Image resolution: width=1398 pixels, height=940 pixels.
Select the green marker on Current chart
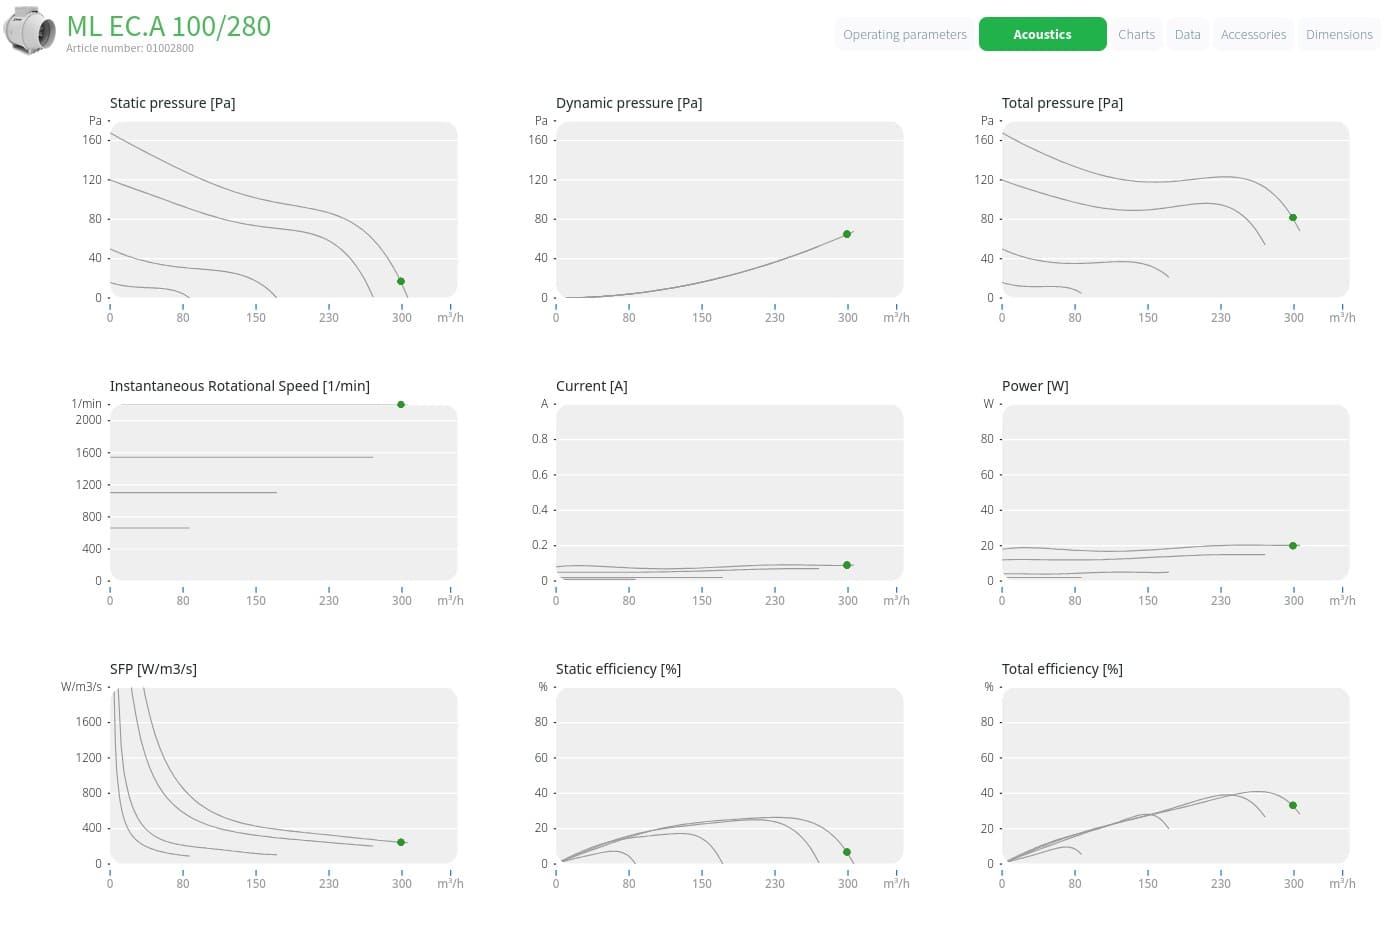[847, 565]
